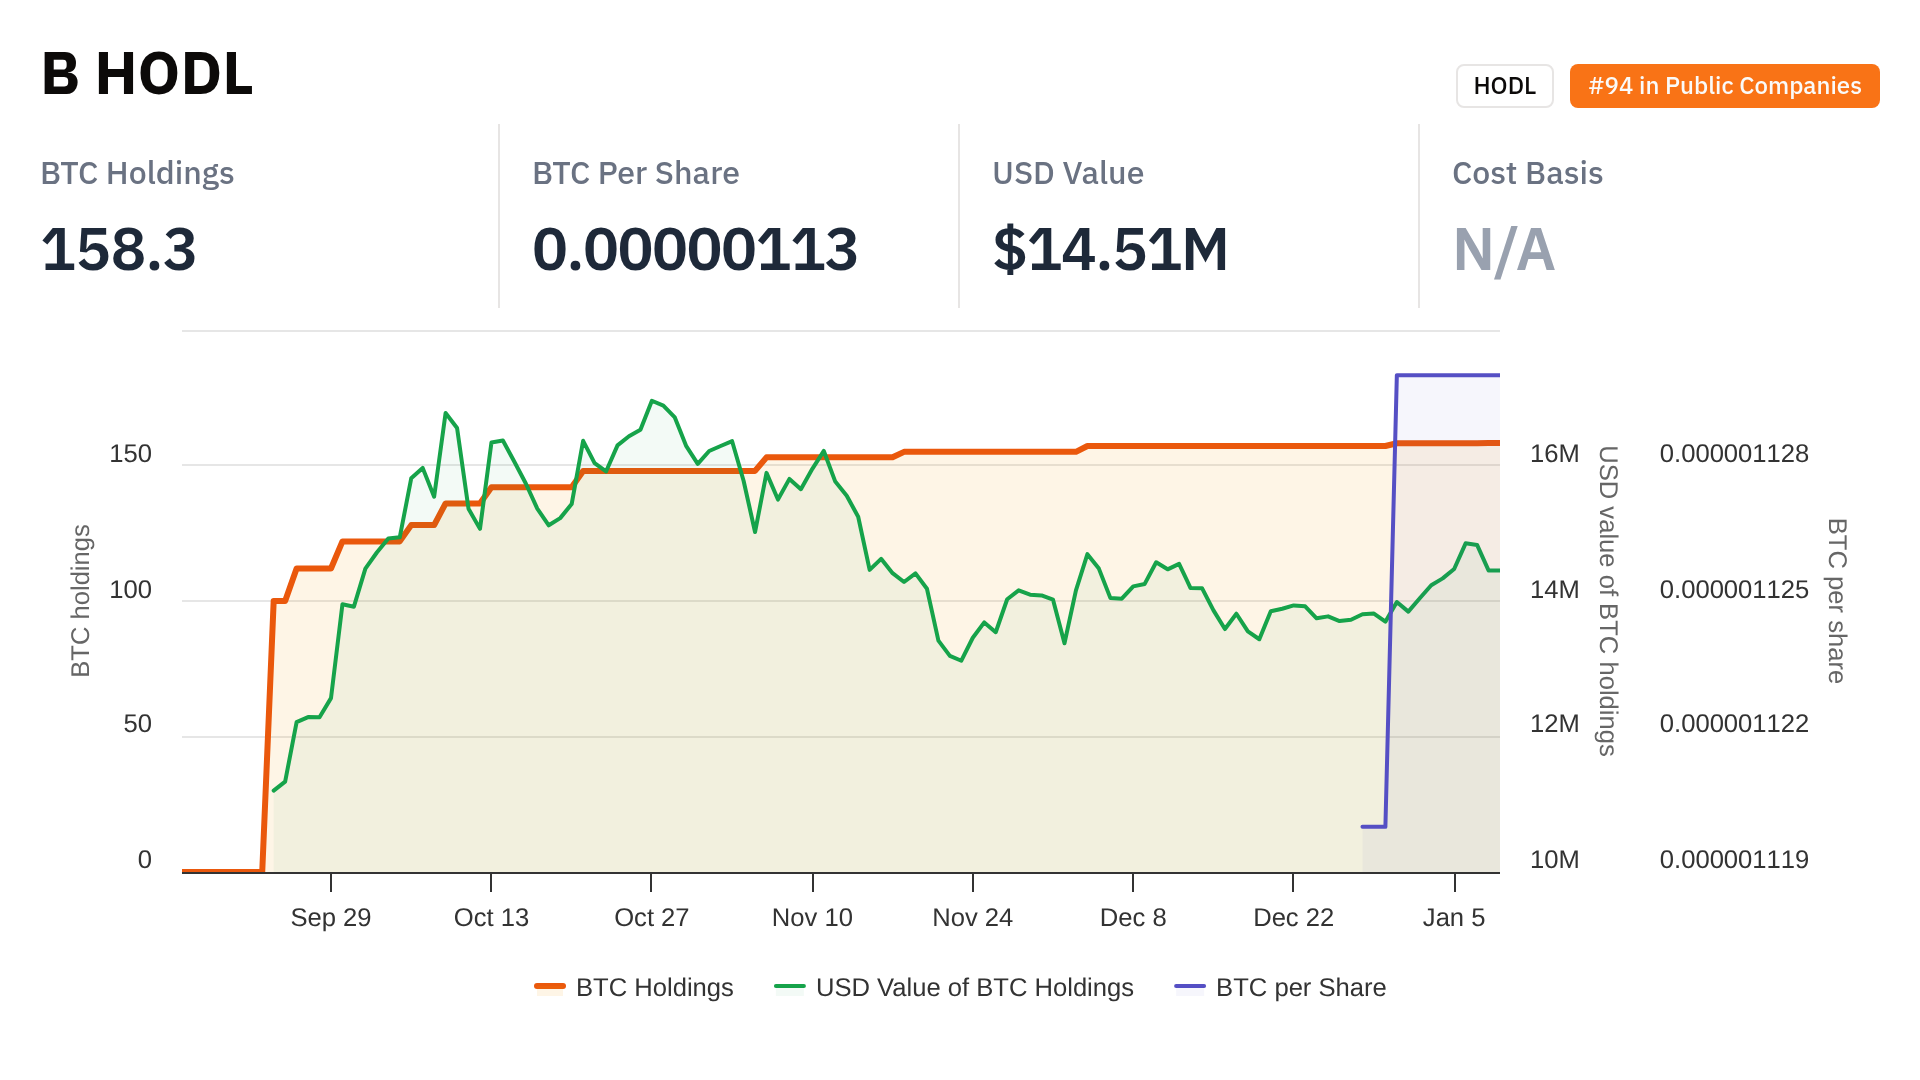The image size is (1920, 1080).
Task: Click the Dec 8 x-axis date label
Action: tap(1133, 918)
